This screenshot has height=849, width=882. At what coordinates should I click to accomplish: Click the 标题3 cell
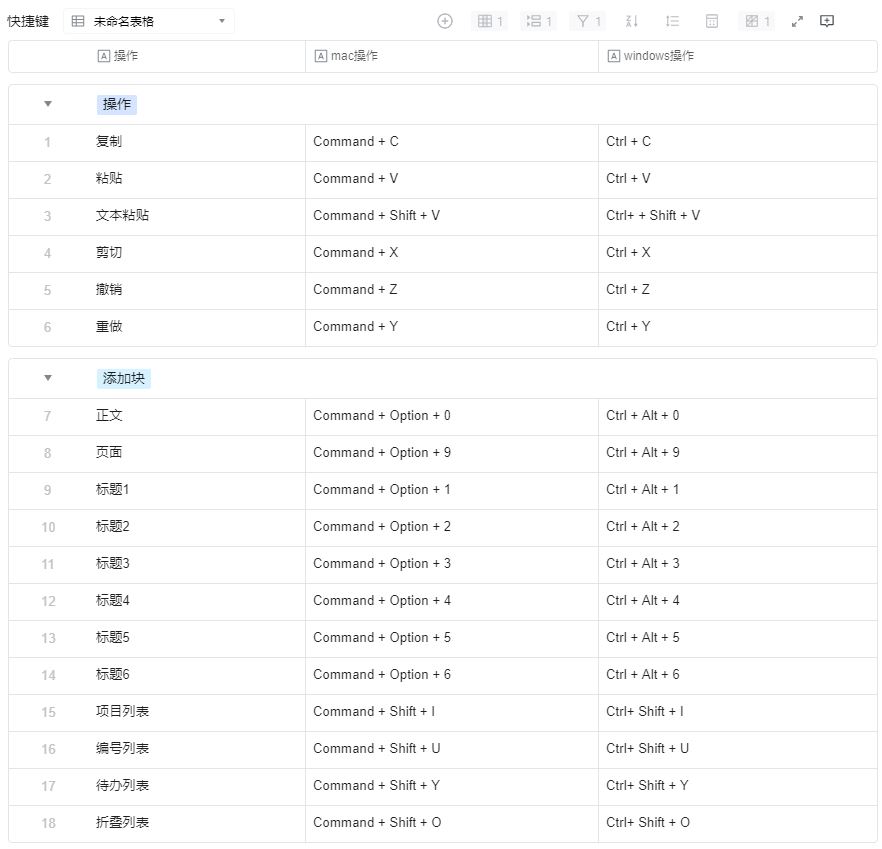click(x=196, y=564)
